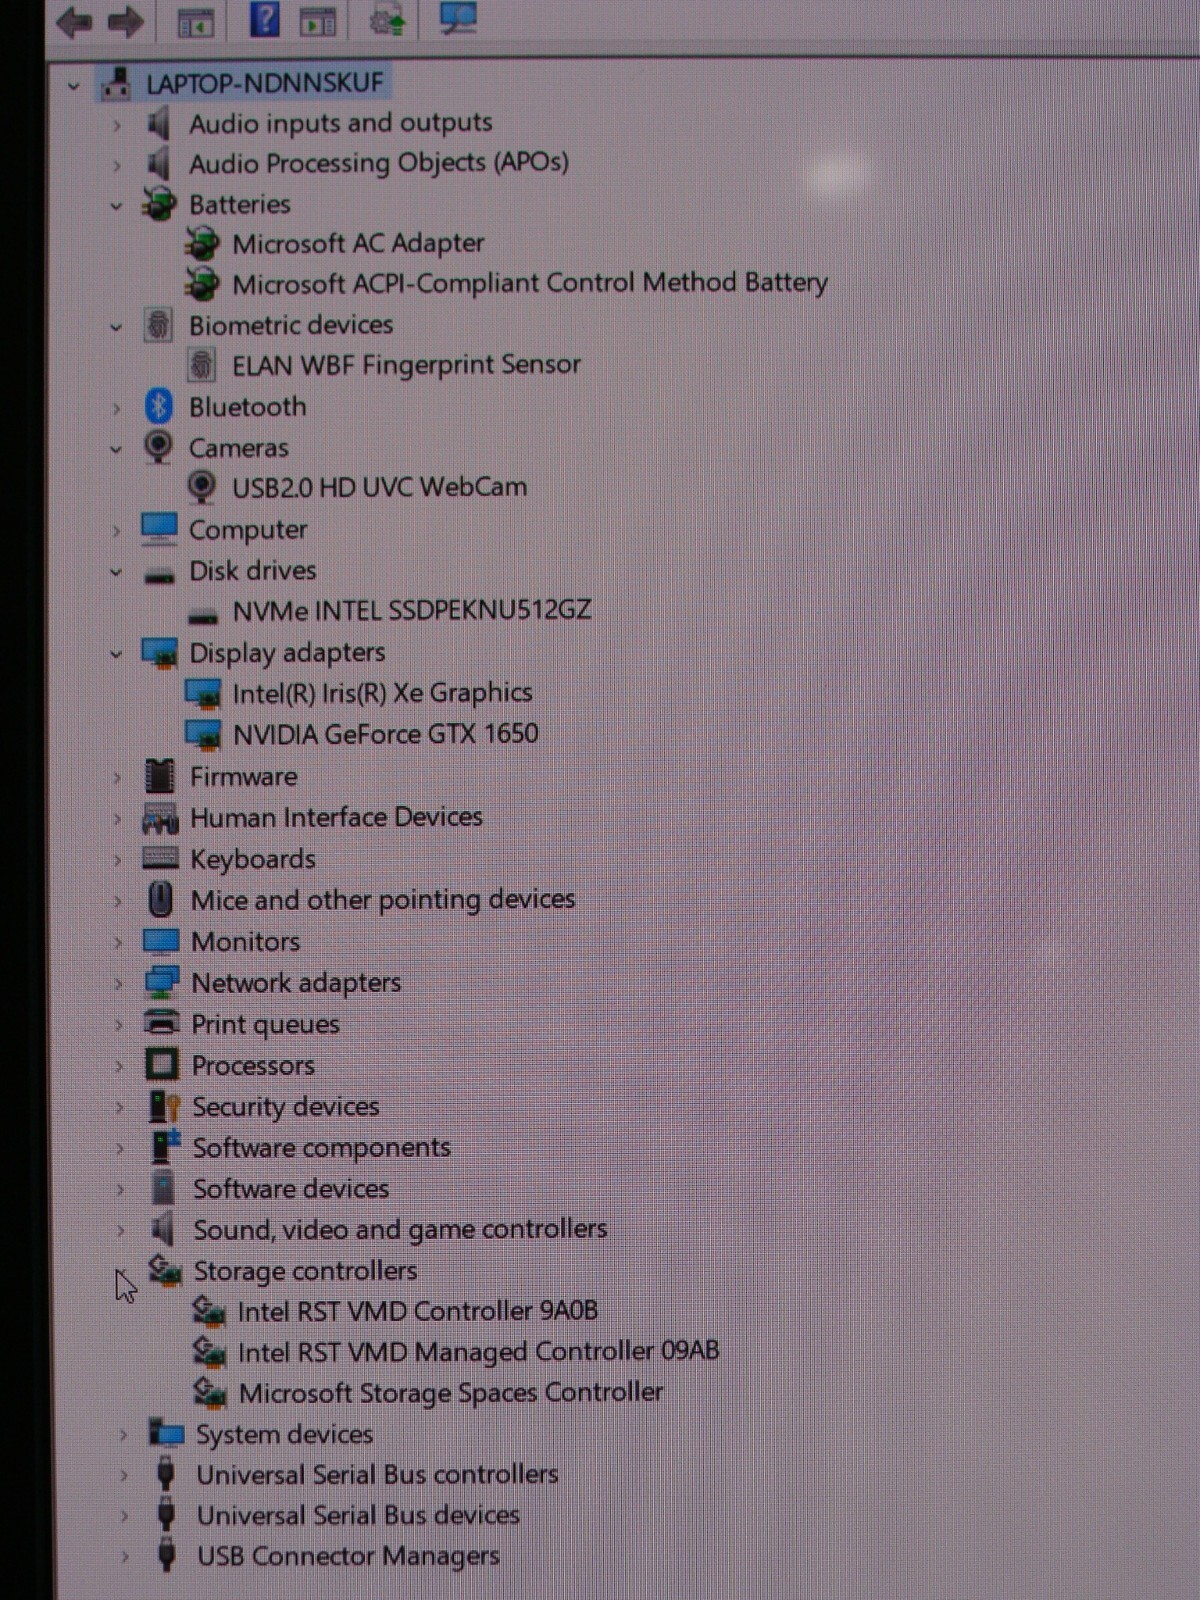
Task: Select NVMe INTEL SSDPEKNU512GZ disk
Action: (412, 610)
